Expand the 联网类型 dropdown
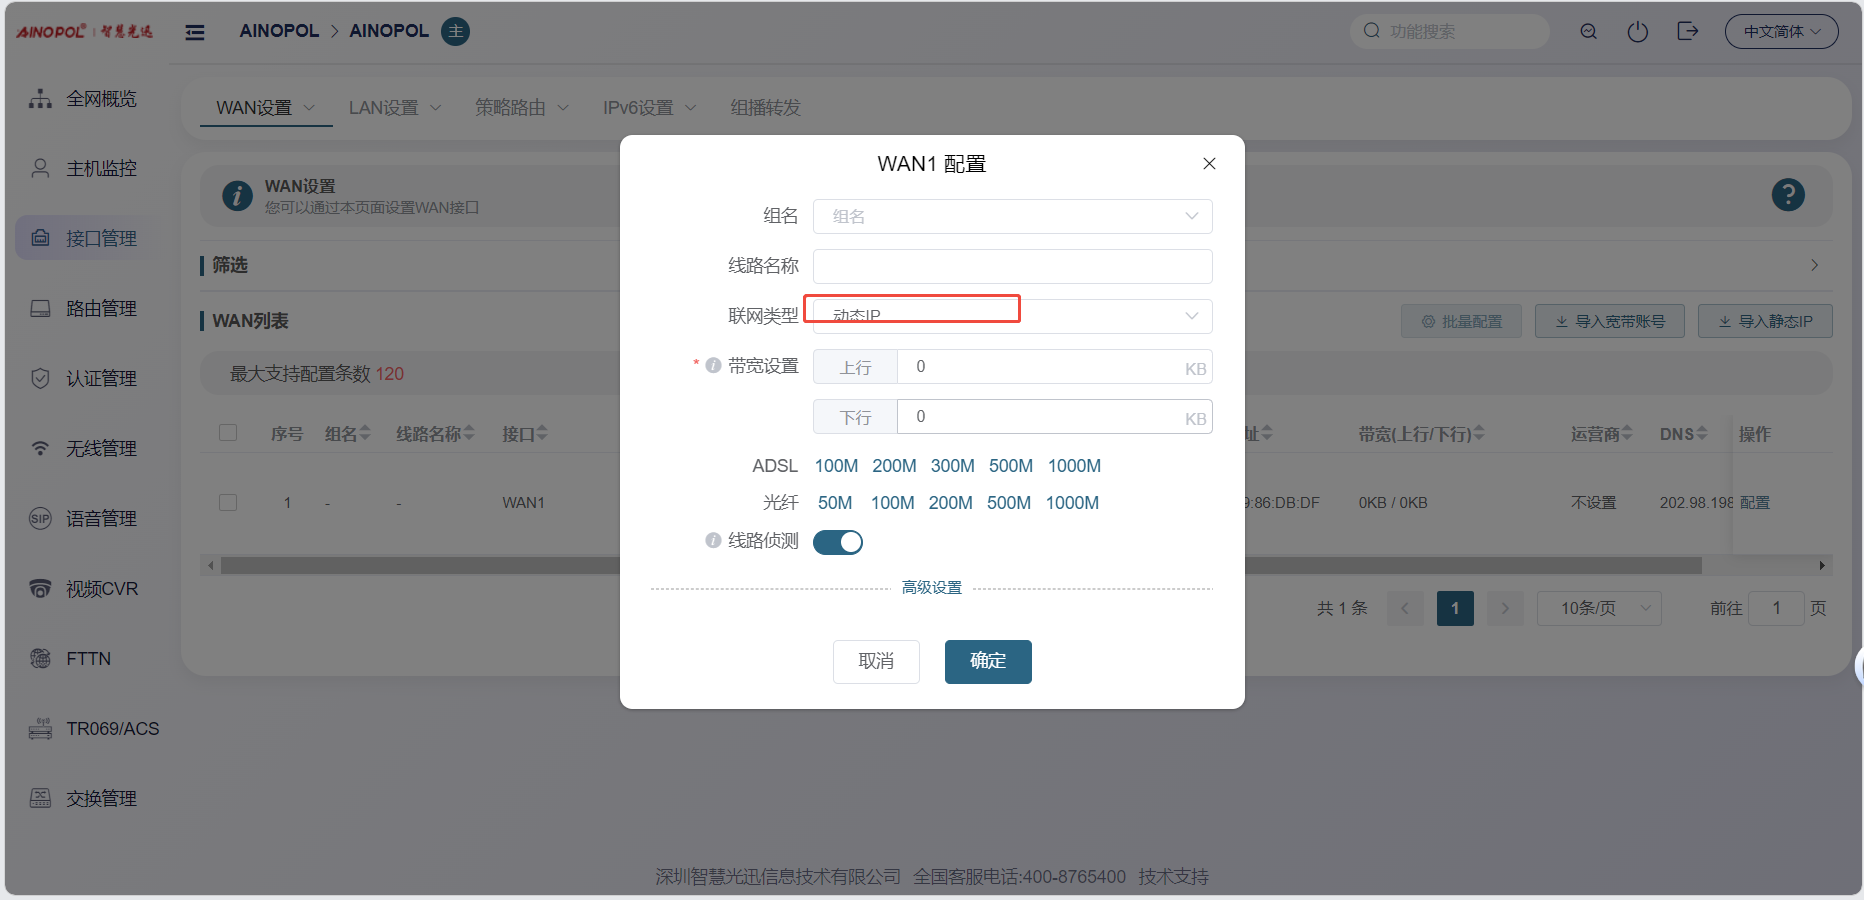The width and height of the screenshot is (1864, 900). point(1011,316)
